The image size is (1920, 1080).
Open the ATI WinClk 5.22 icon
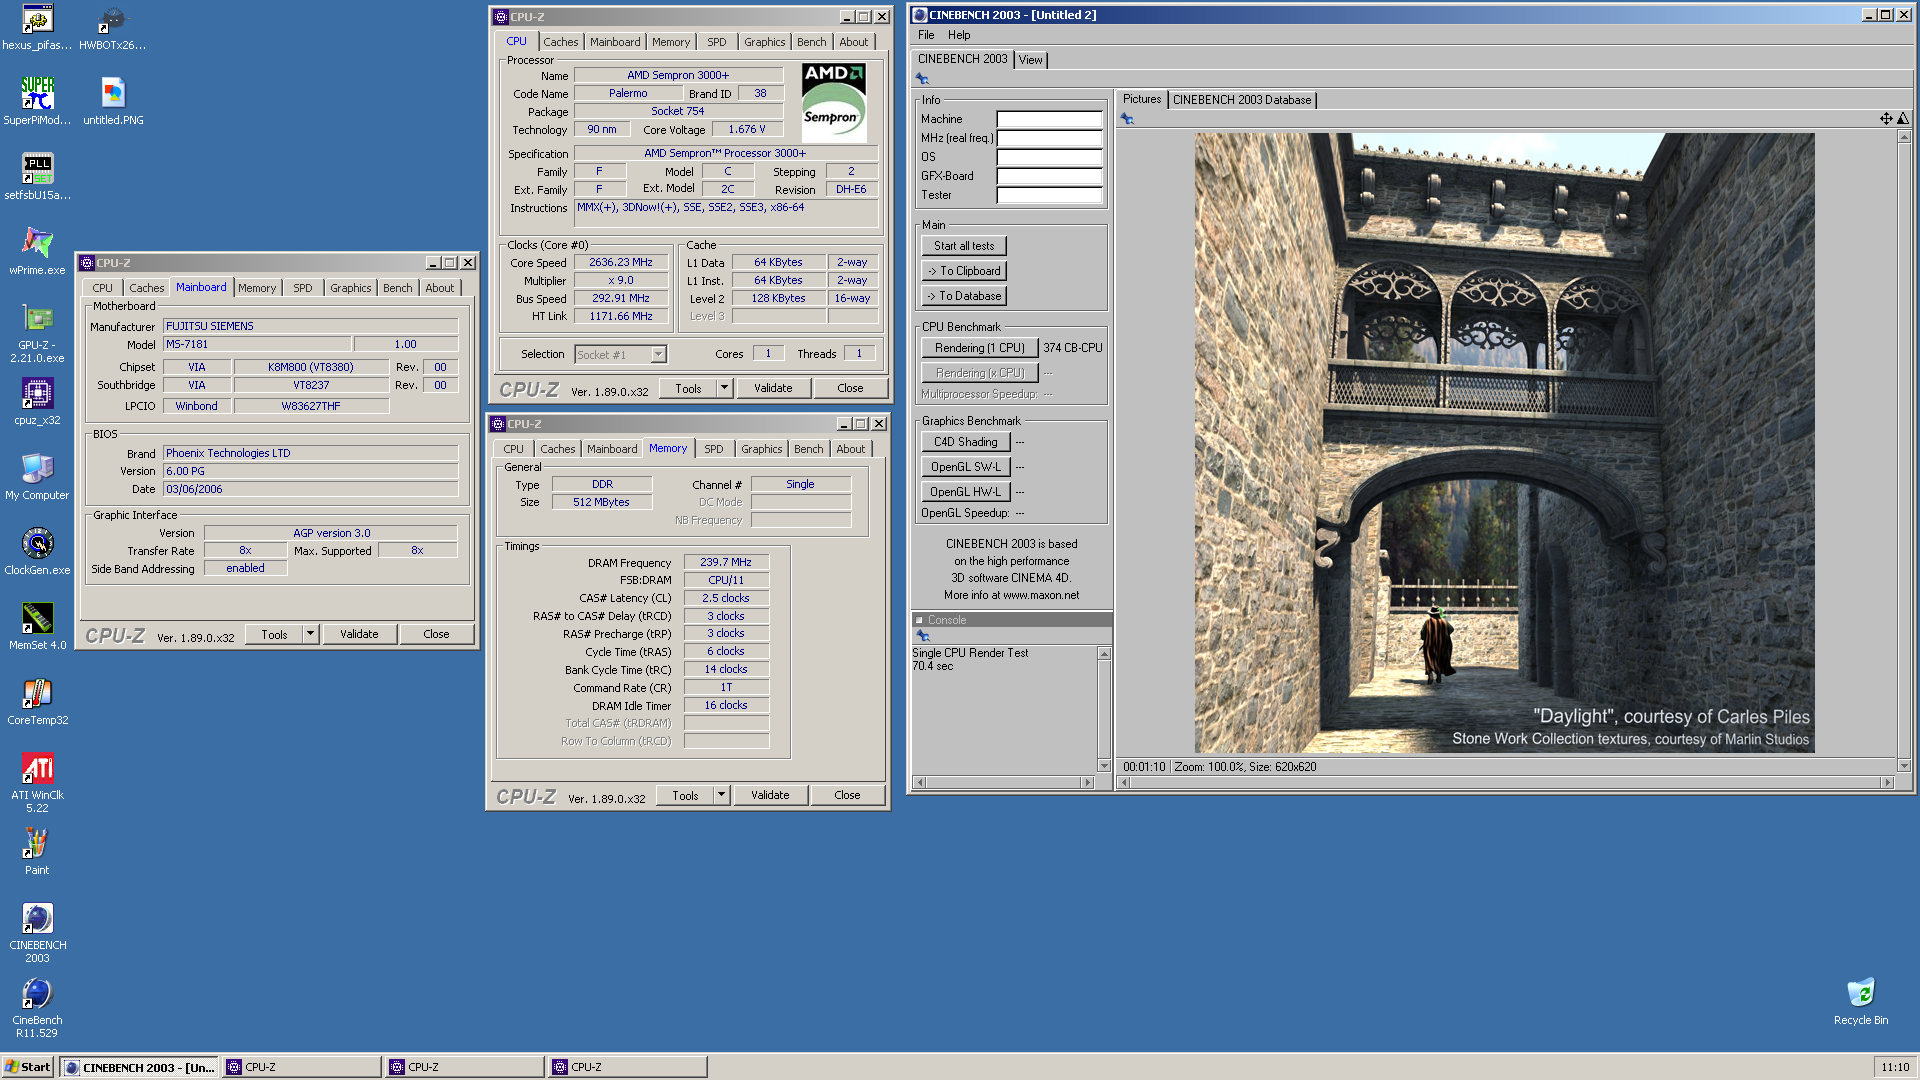click(37, 783)
